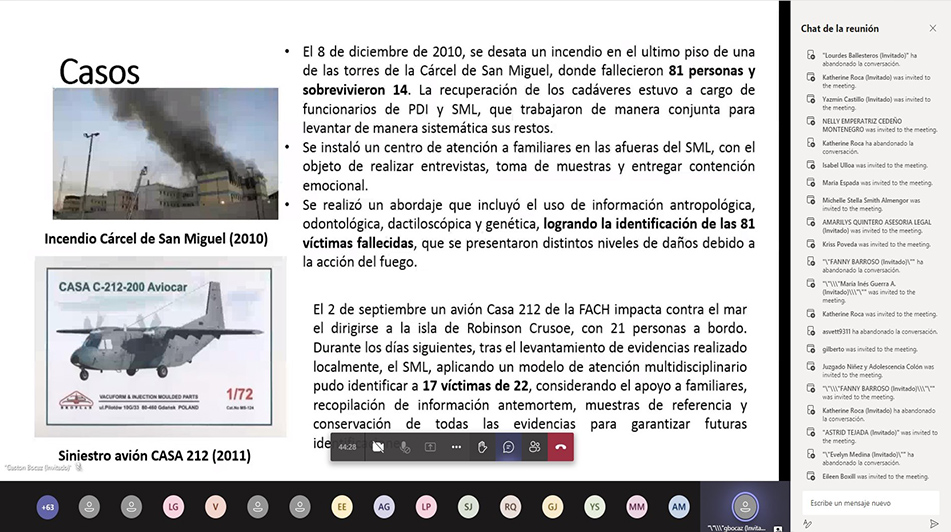951x532 pixels.
Task: Select participant avatar MM
Action: tap(637, 507)
